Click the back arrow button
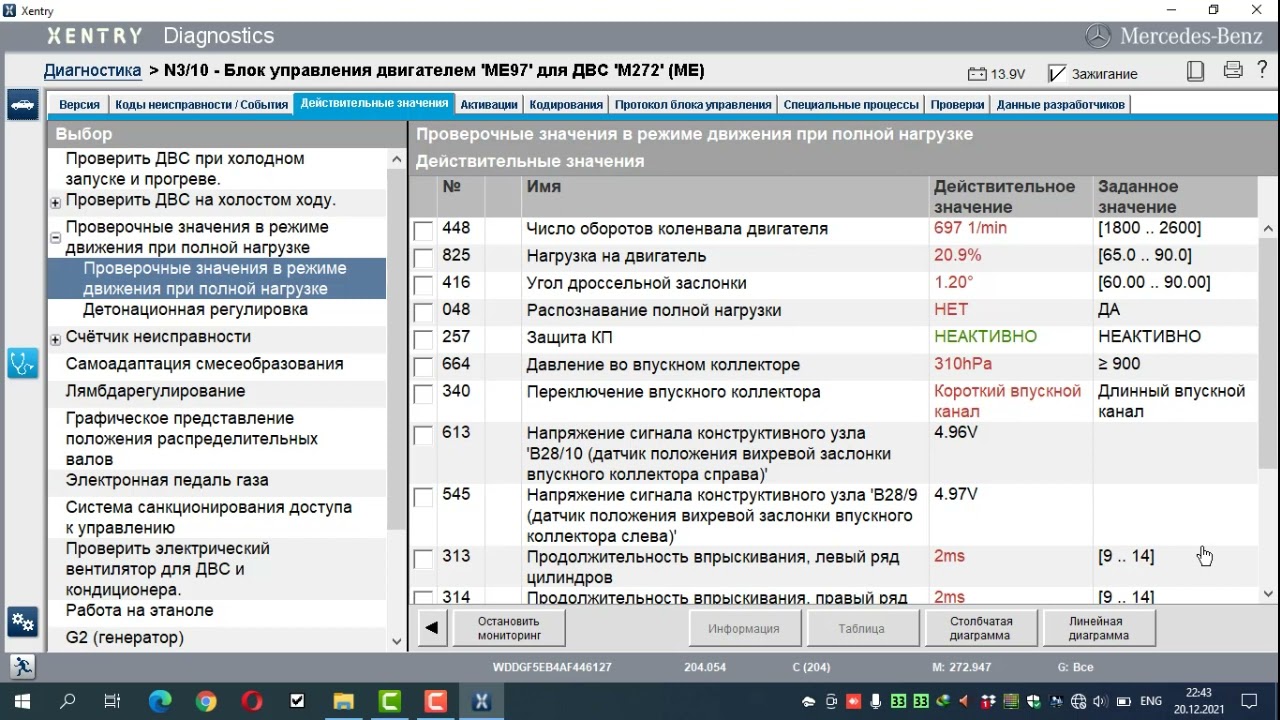The height and width of the screenshot is (720, 1280). pos(431,628)
